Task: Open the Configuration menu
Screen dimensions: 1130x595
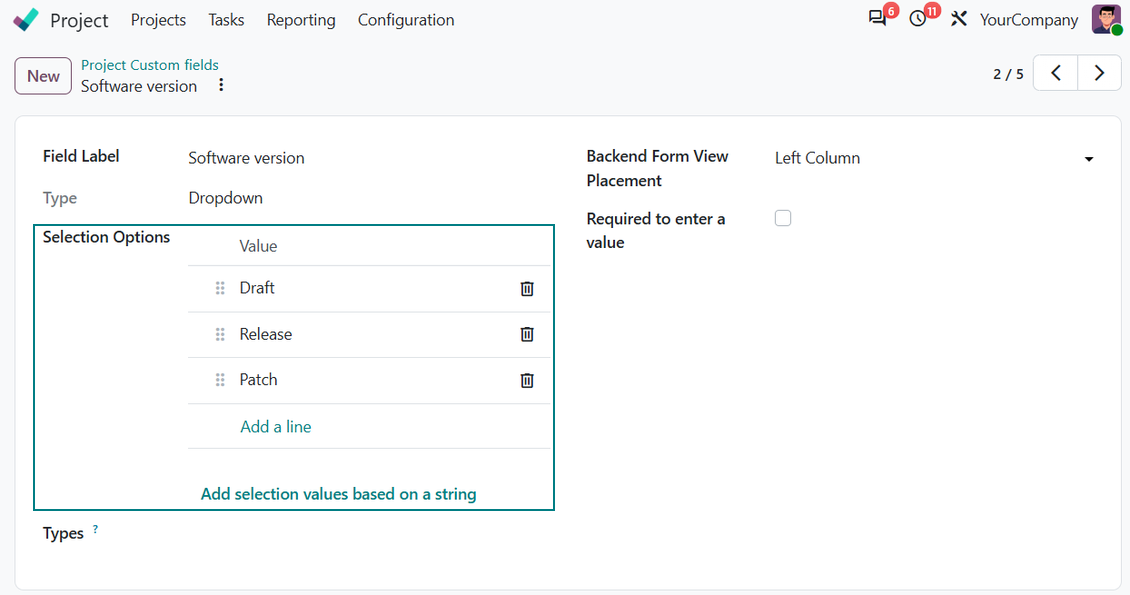Action: [406, 20]
